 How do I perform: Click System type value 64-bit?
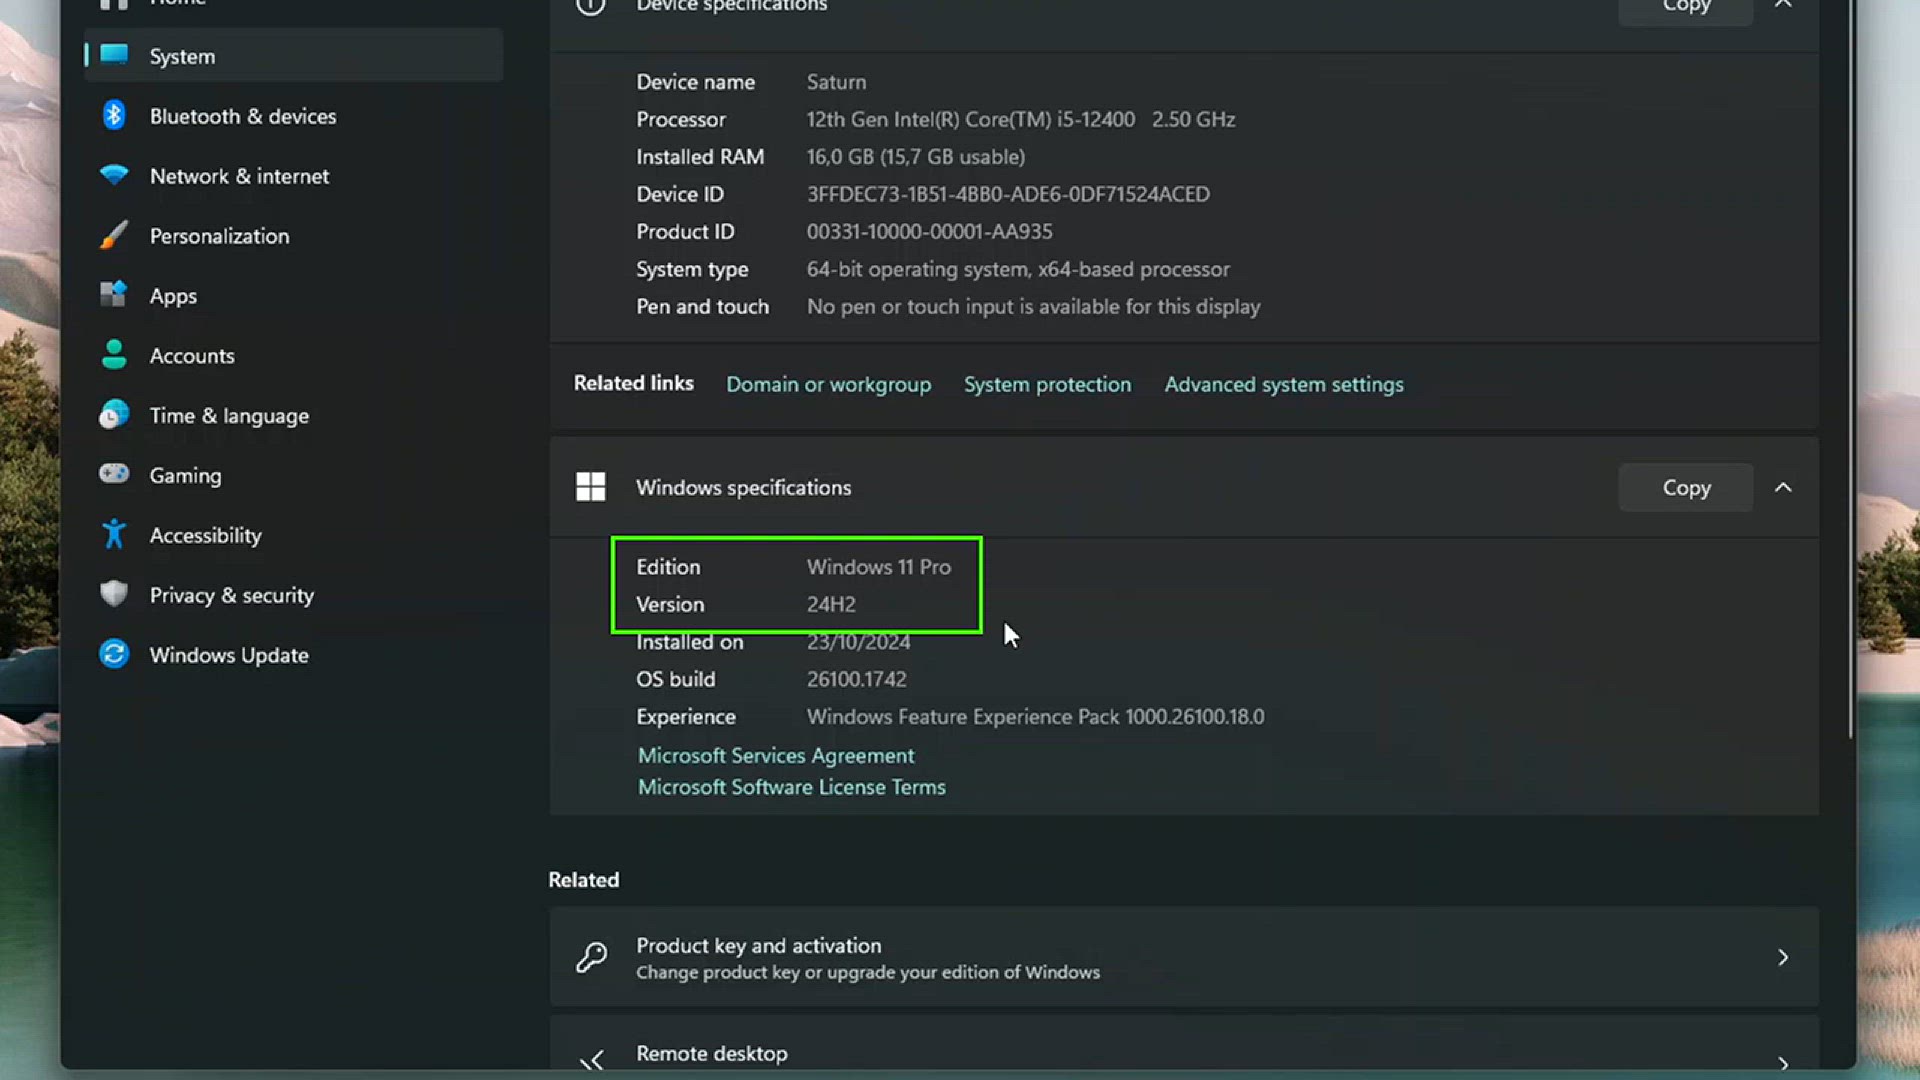[1018, 269]
